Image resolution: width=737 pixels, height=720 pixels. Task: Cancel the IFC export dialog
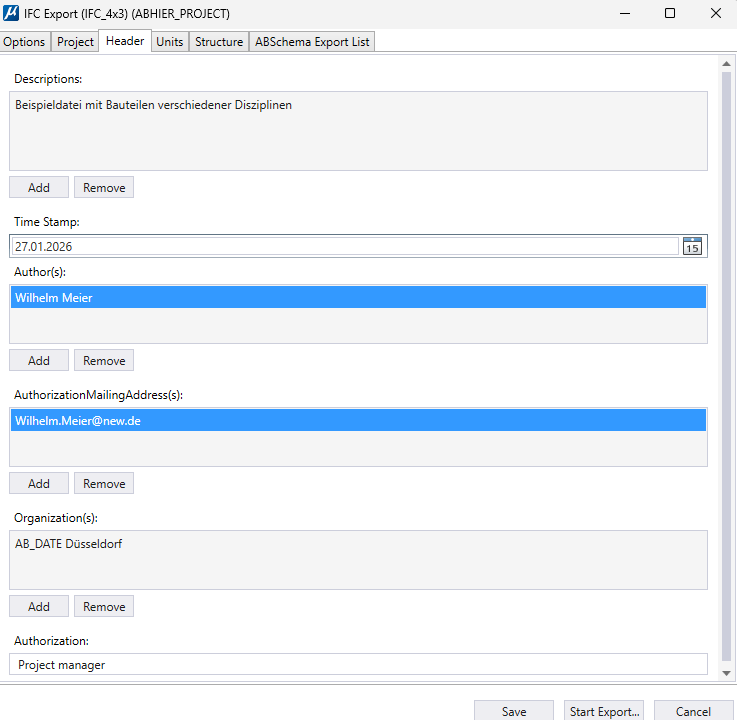pyautogui.click(x=693, y=711)
